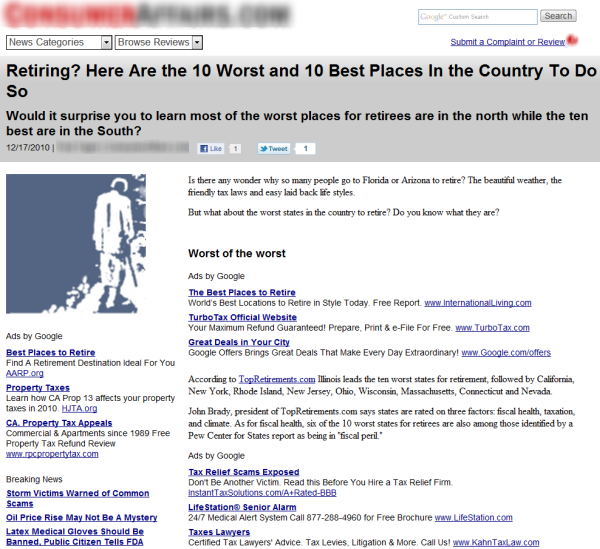
Task: Click the blurred site logo
Action: (147, 15)
